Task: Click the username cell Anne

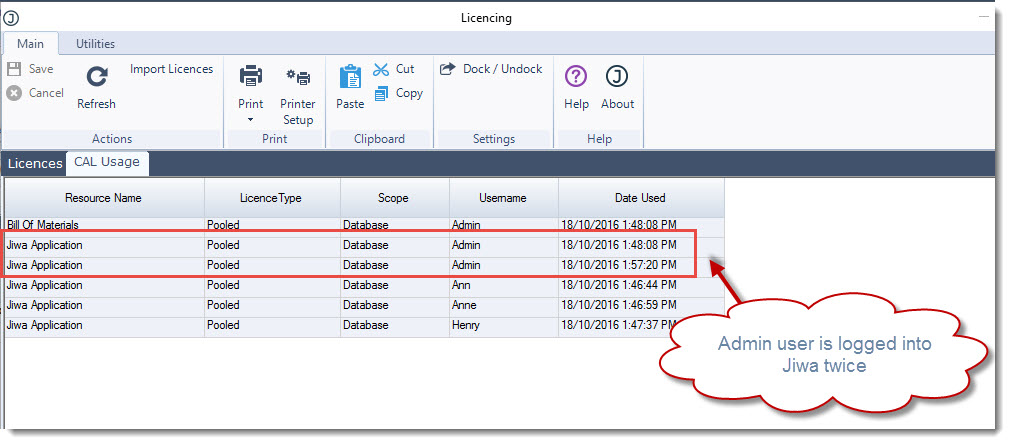Action: tap(504, 305)
